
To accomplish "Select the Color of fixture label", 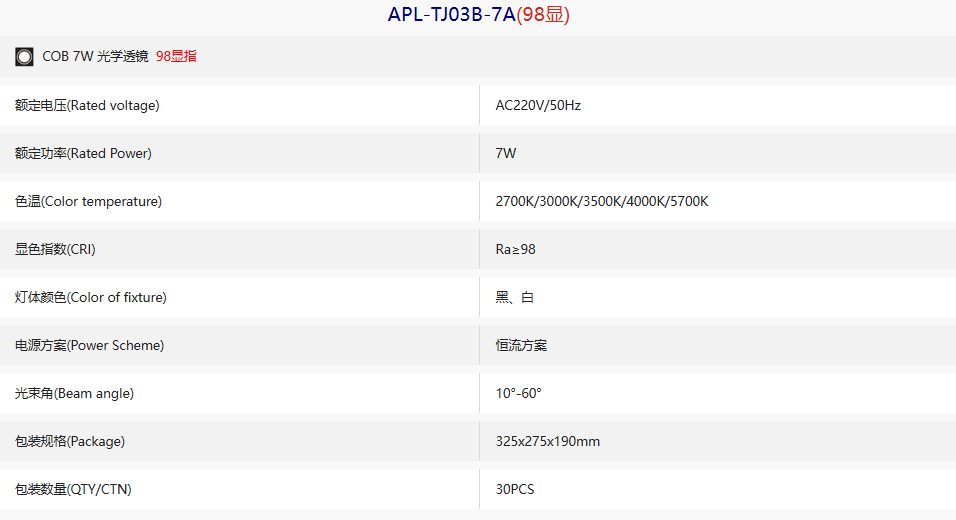I will point(91,297).
